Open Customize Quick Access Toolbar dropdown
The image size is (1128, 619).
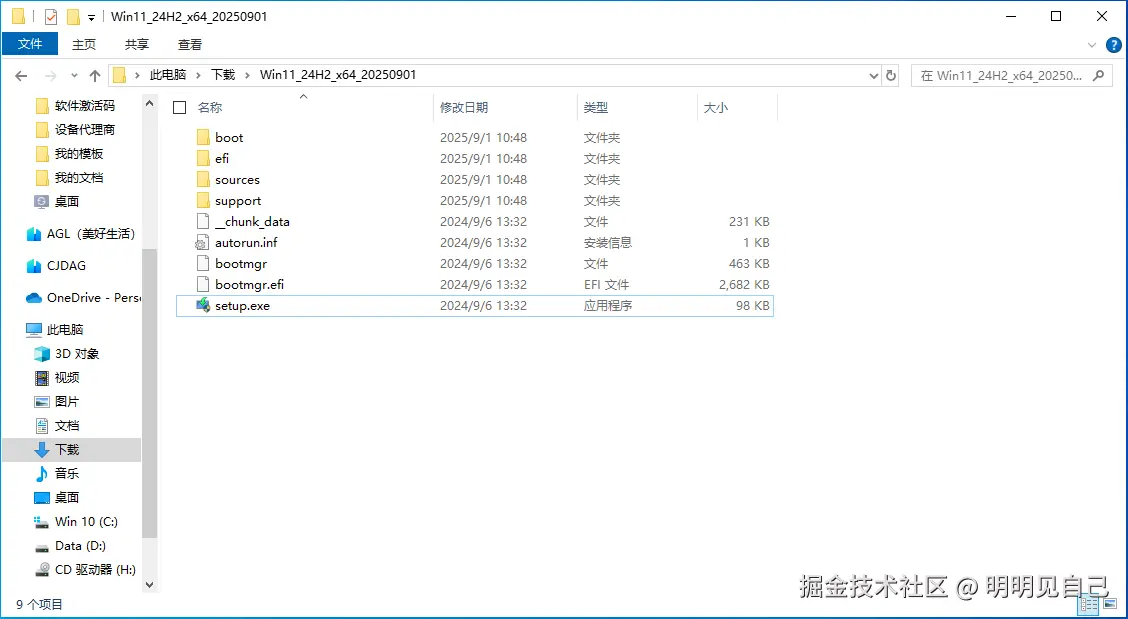[91, 17]
